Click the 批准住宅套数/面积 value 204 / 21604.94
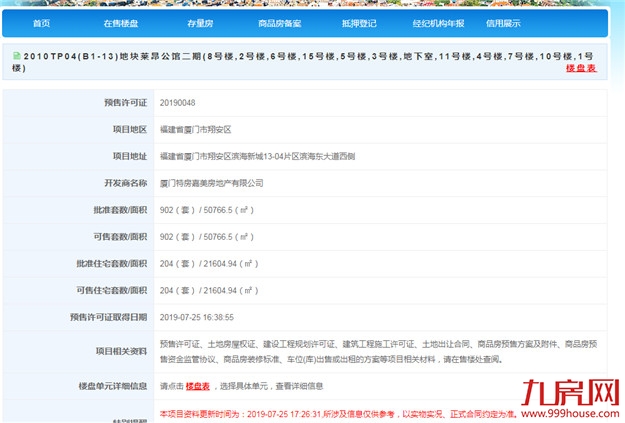The image size is (625, 423). point(209,264)
